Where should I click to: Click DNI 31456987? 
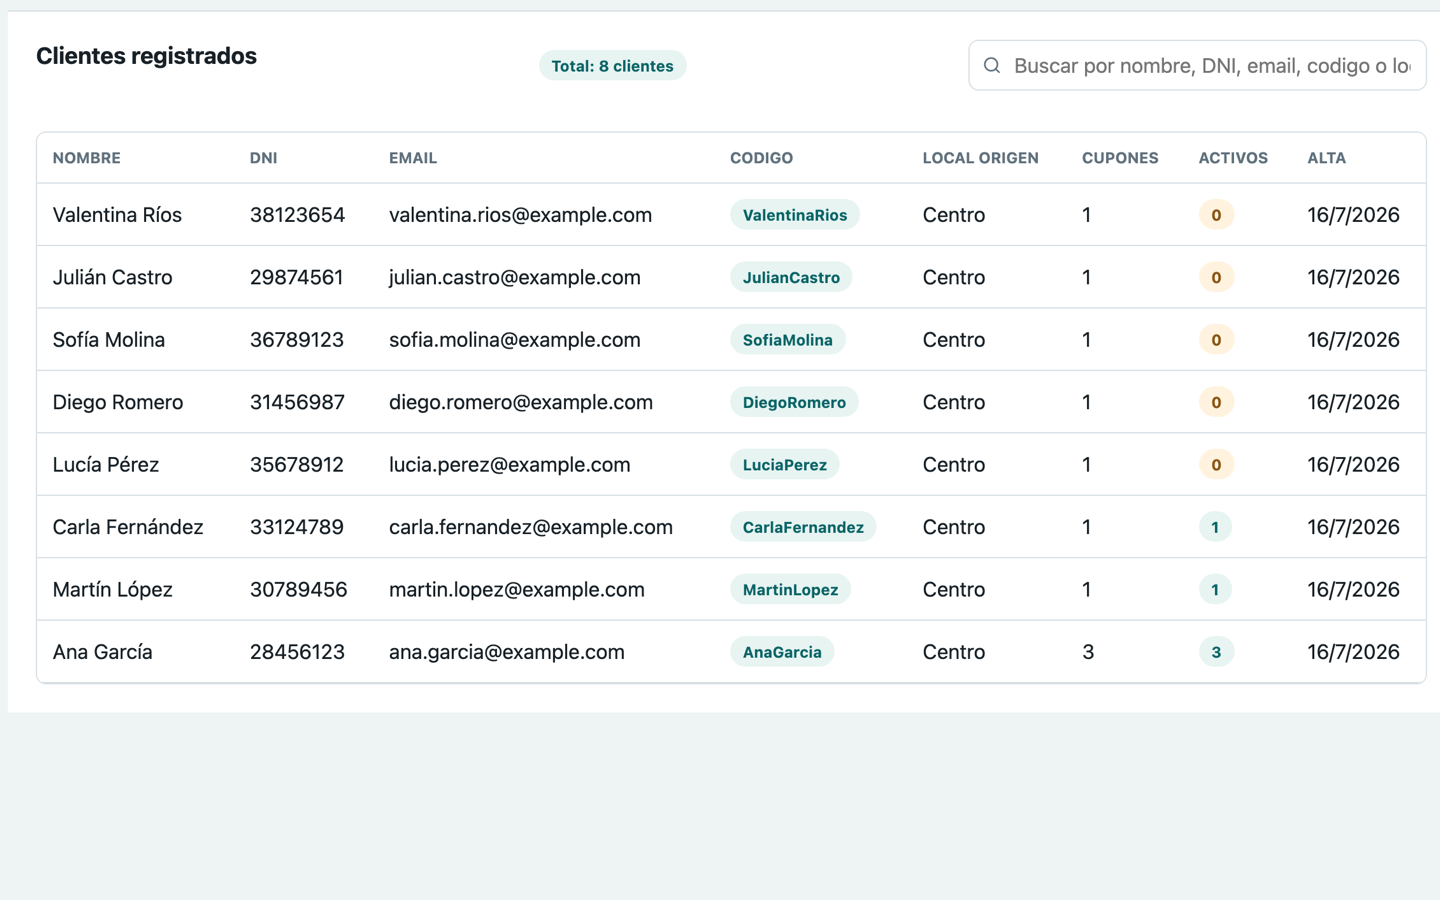297,402
